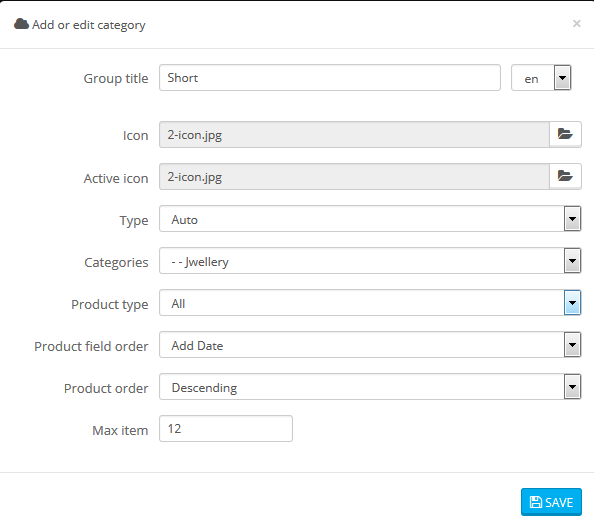Click the read-only Icon field with 2-icon.jpg

point(354,134)
